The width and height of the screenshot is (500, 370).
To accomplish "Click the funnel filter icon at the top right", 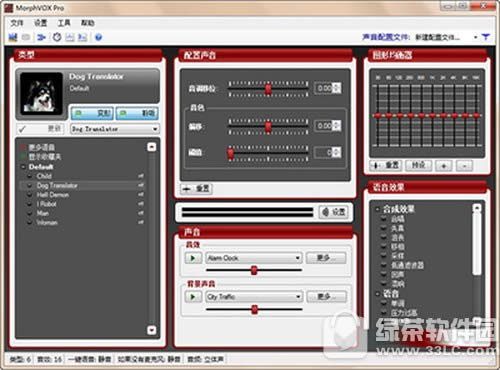I will point(486,37).
